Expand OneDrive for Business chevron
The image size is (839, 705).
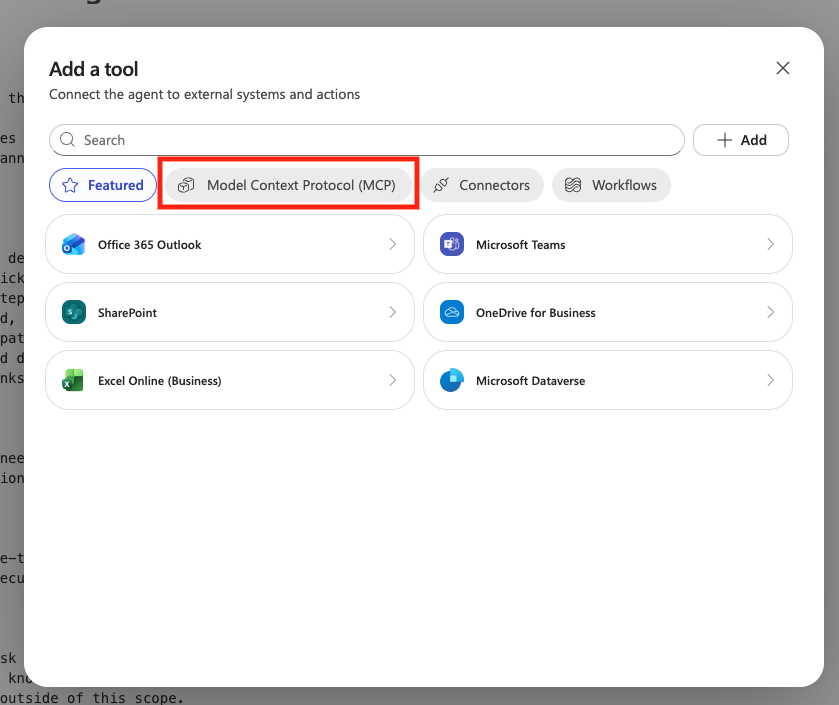coord(771,312)
